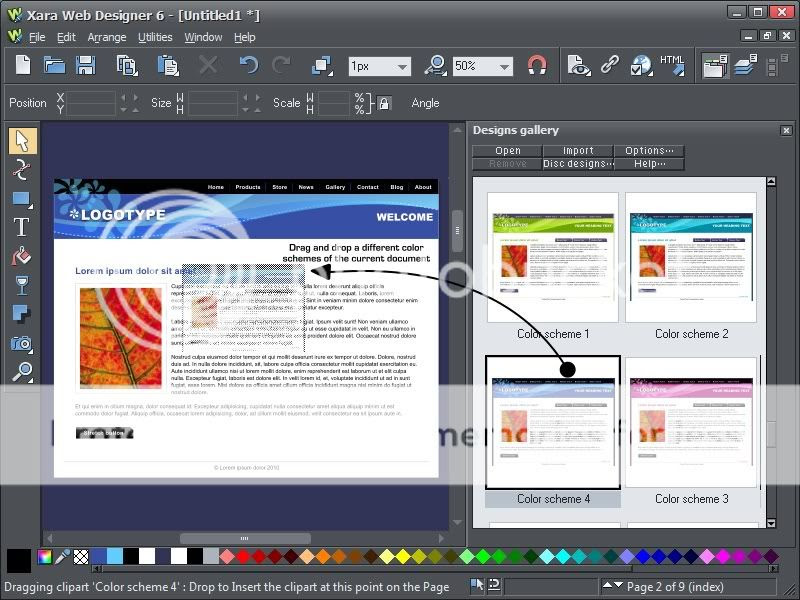Click the Page 2 of 9 (index) status text
The height and width of the screenshot is (600, 800).
click(675, 587)
